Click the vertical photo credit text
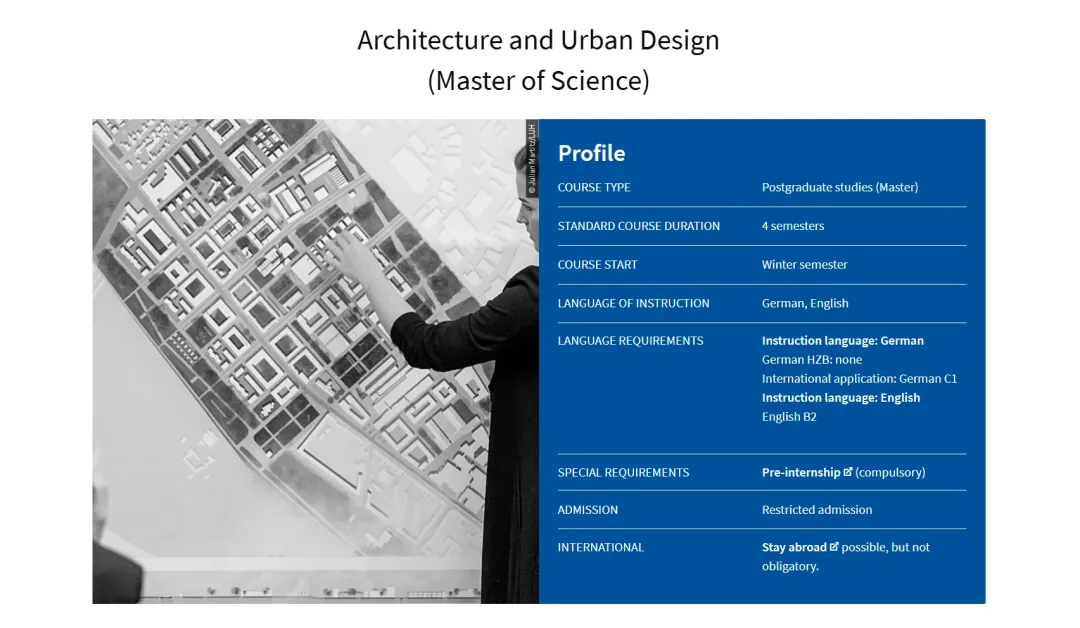This screenshot has height=628, width=1080. tap(532, 158)
